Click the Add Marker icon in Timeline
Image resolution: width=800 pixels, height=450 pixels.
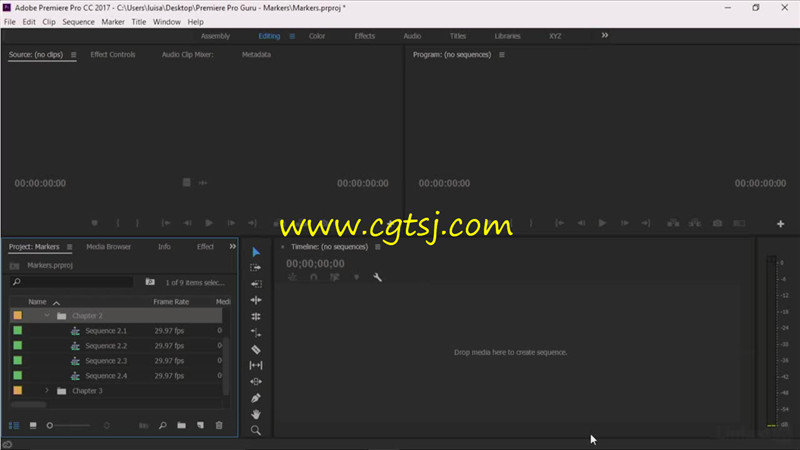pos(357,277)
